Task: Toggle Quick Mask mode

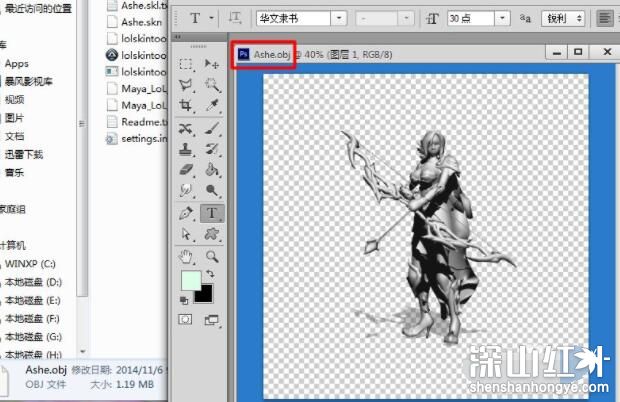Action: (186, 319)
